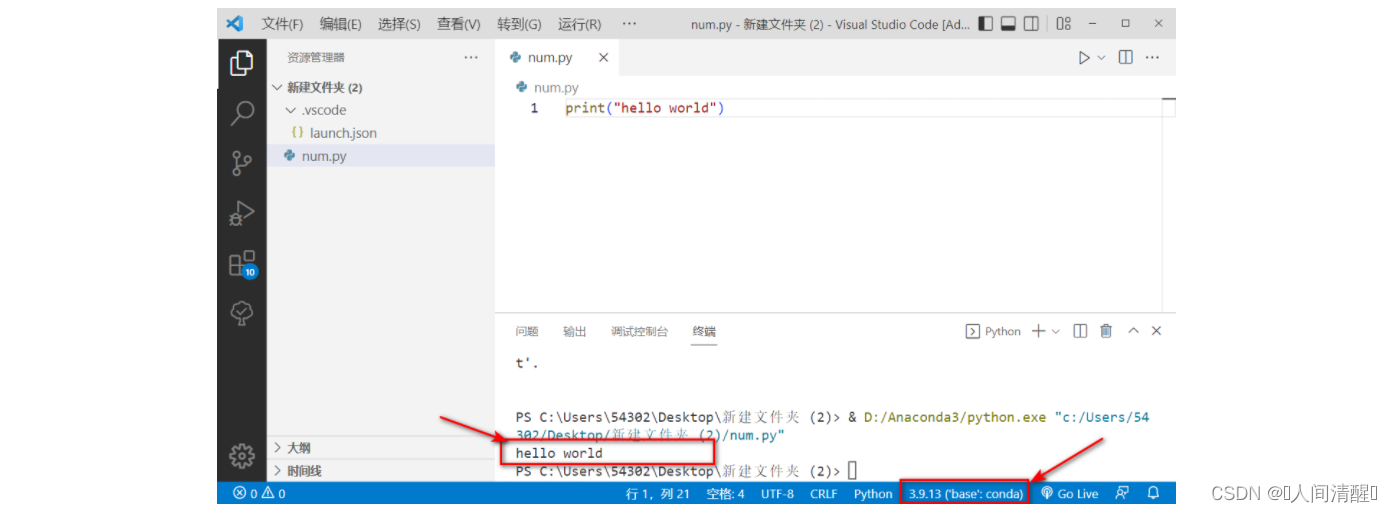
Task: Open Extensions view with 10 badge
Action: click(x=241, y=264)
